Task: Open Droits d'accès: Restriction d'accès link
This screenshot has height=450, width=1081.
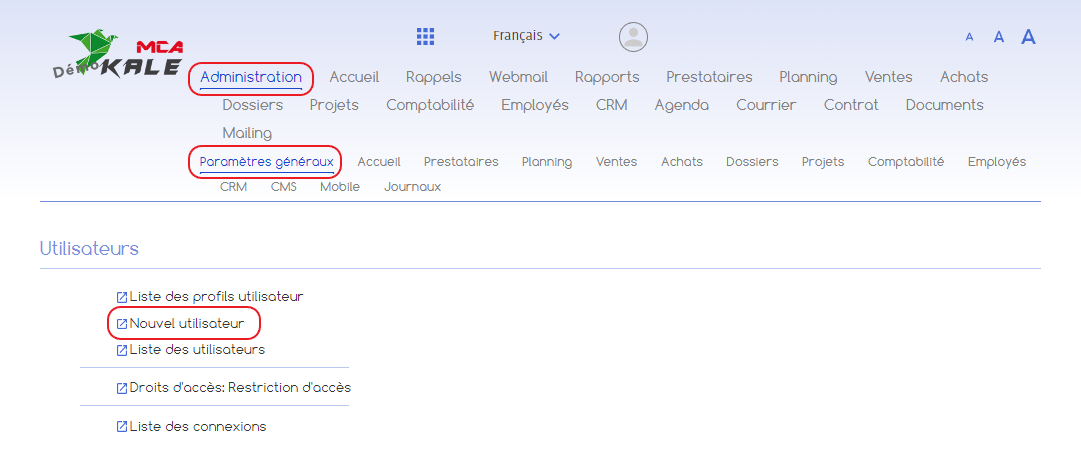Action: click(x=240, y=388)
